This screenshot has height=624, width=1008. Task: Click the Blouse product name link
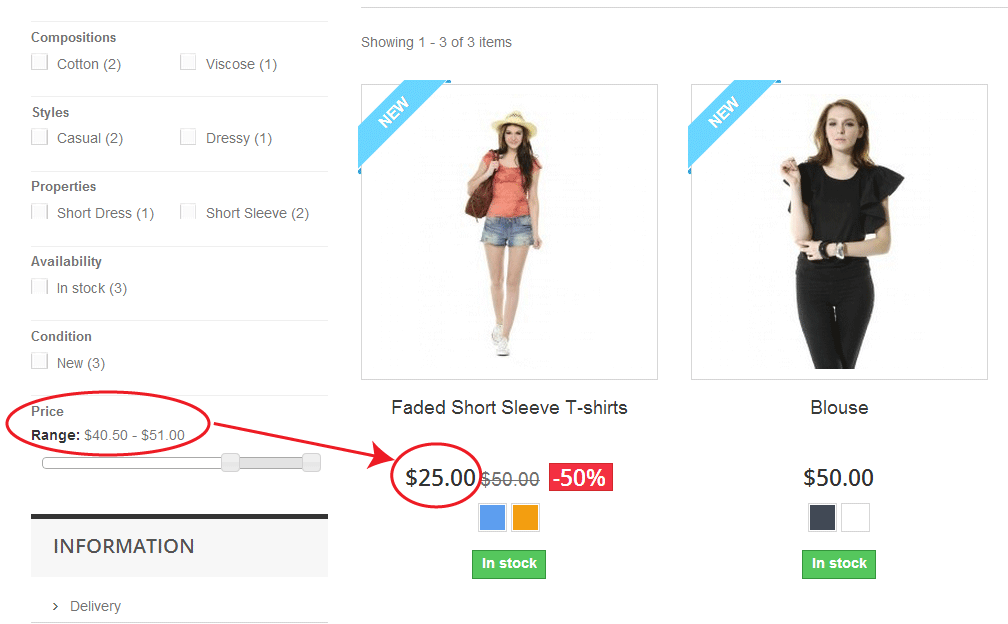(x=839, y=407)
